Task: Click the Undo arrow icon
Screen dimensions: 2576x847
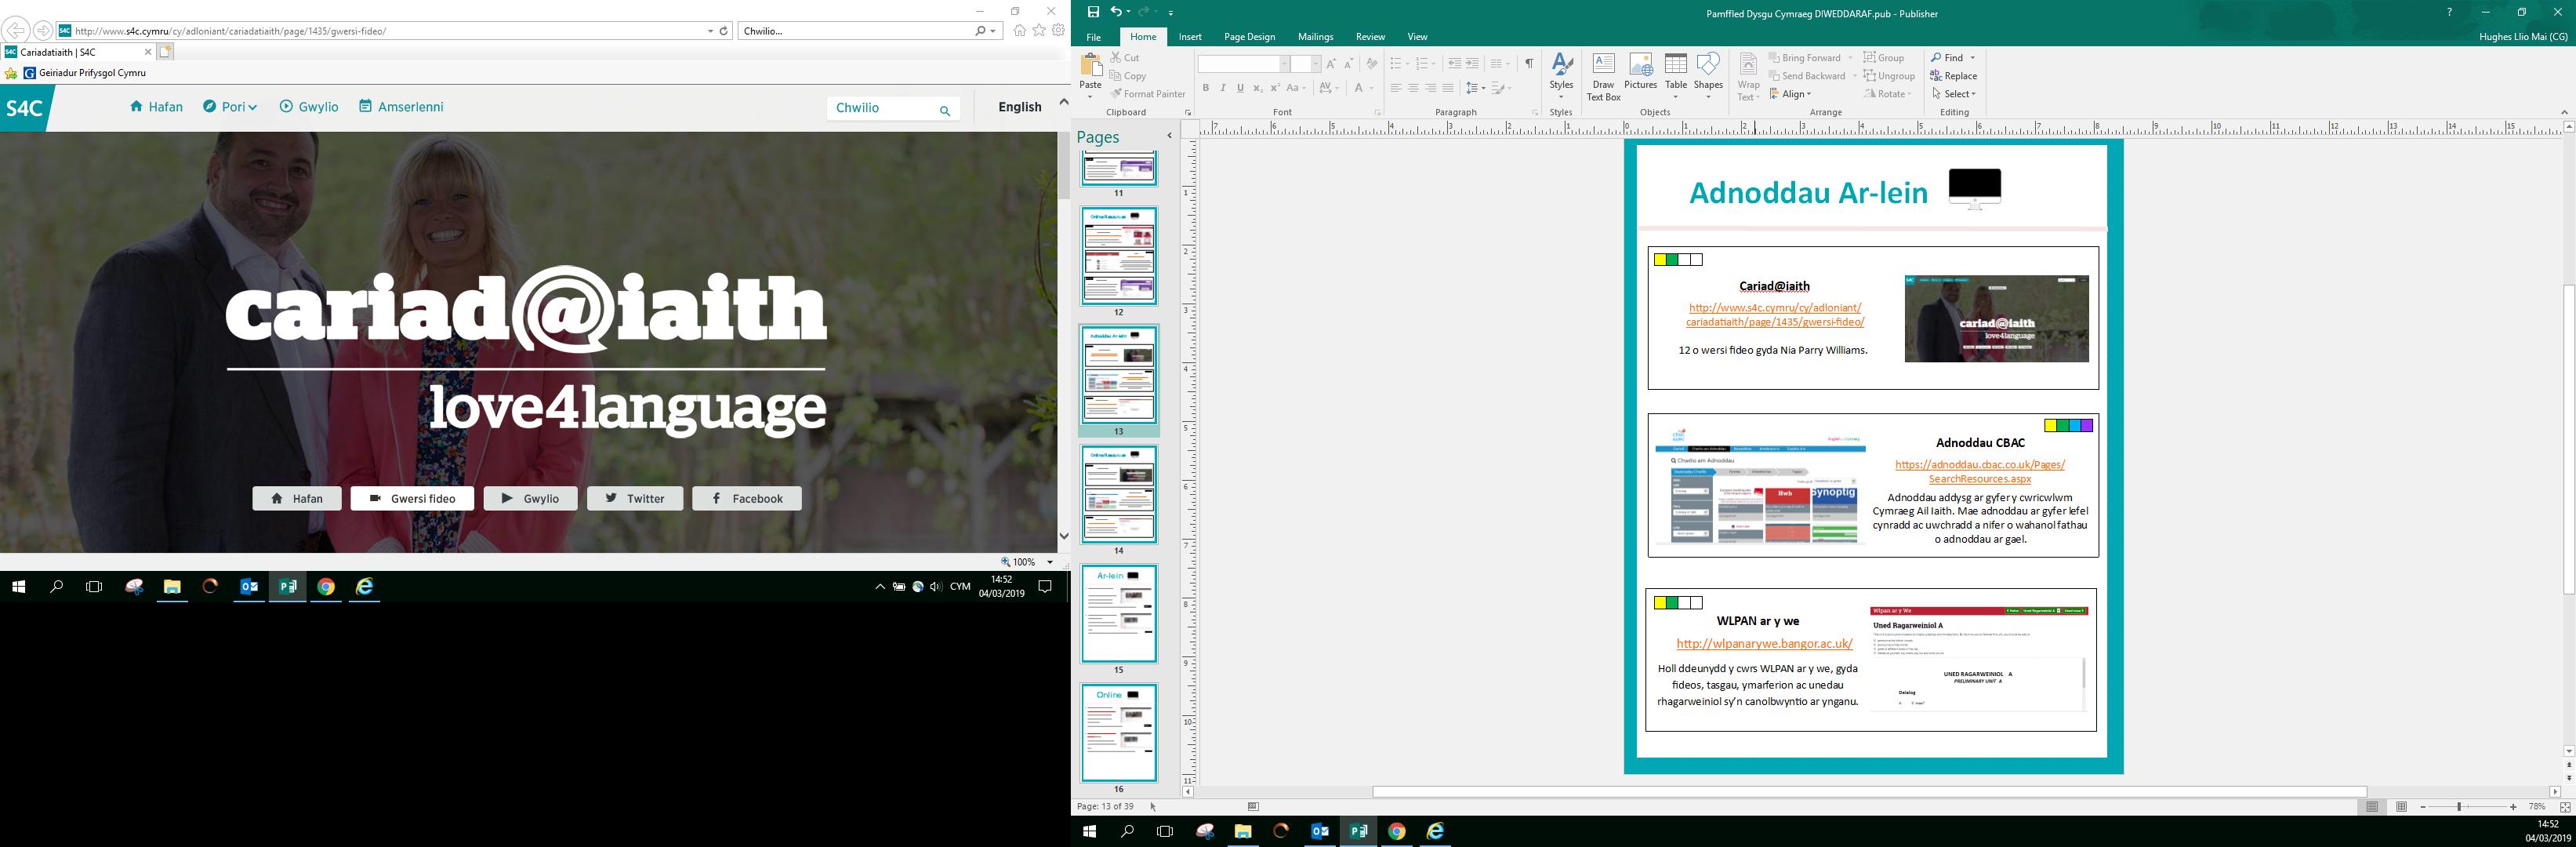Action: click(1116, 12)
